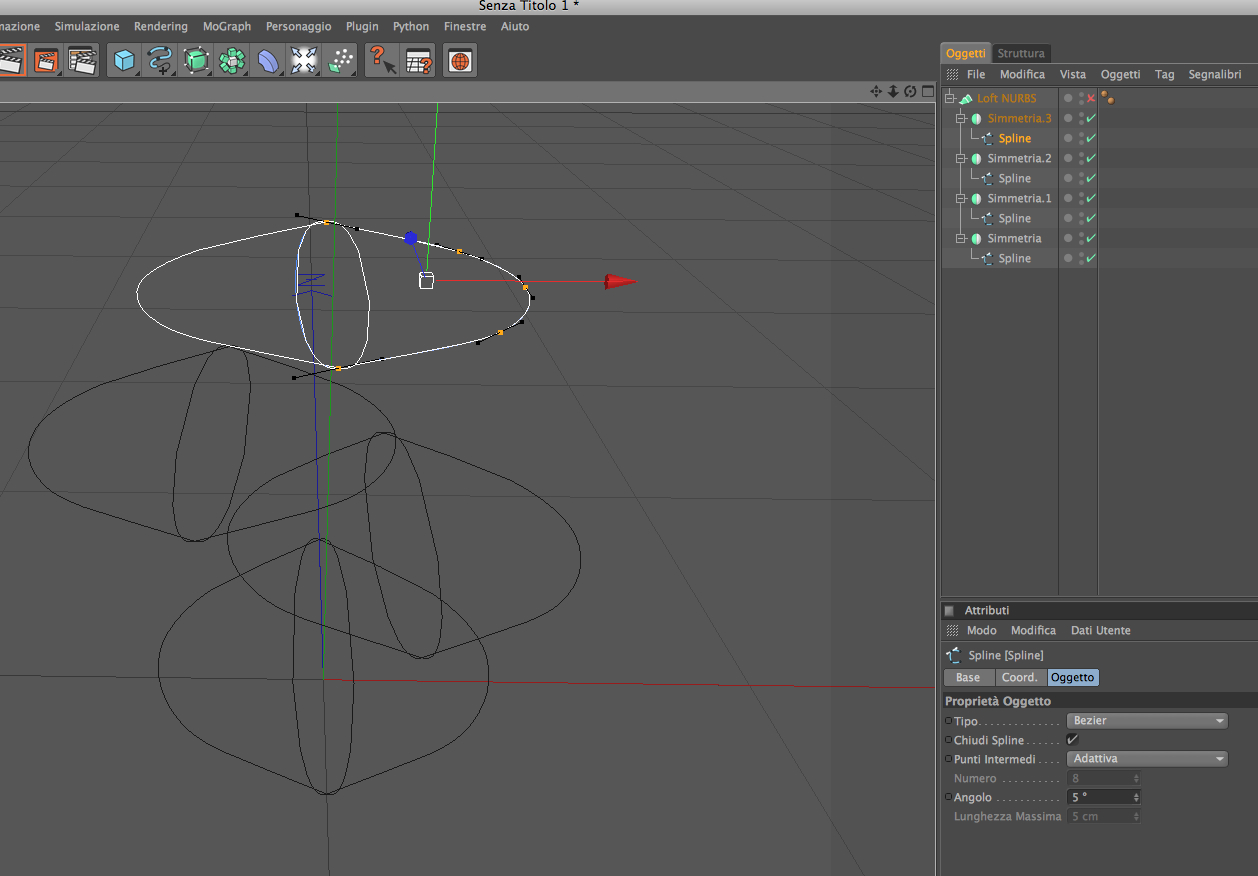The height and width of the screenshot is (876, 1258).
Task: Open the spline drawing tool icon
Action: [160, 61]
